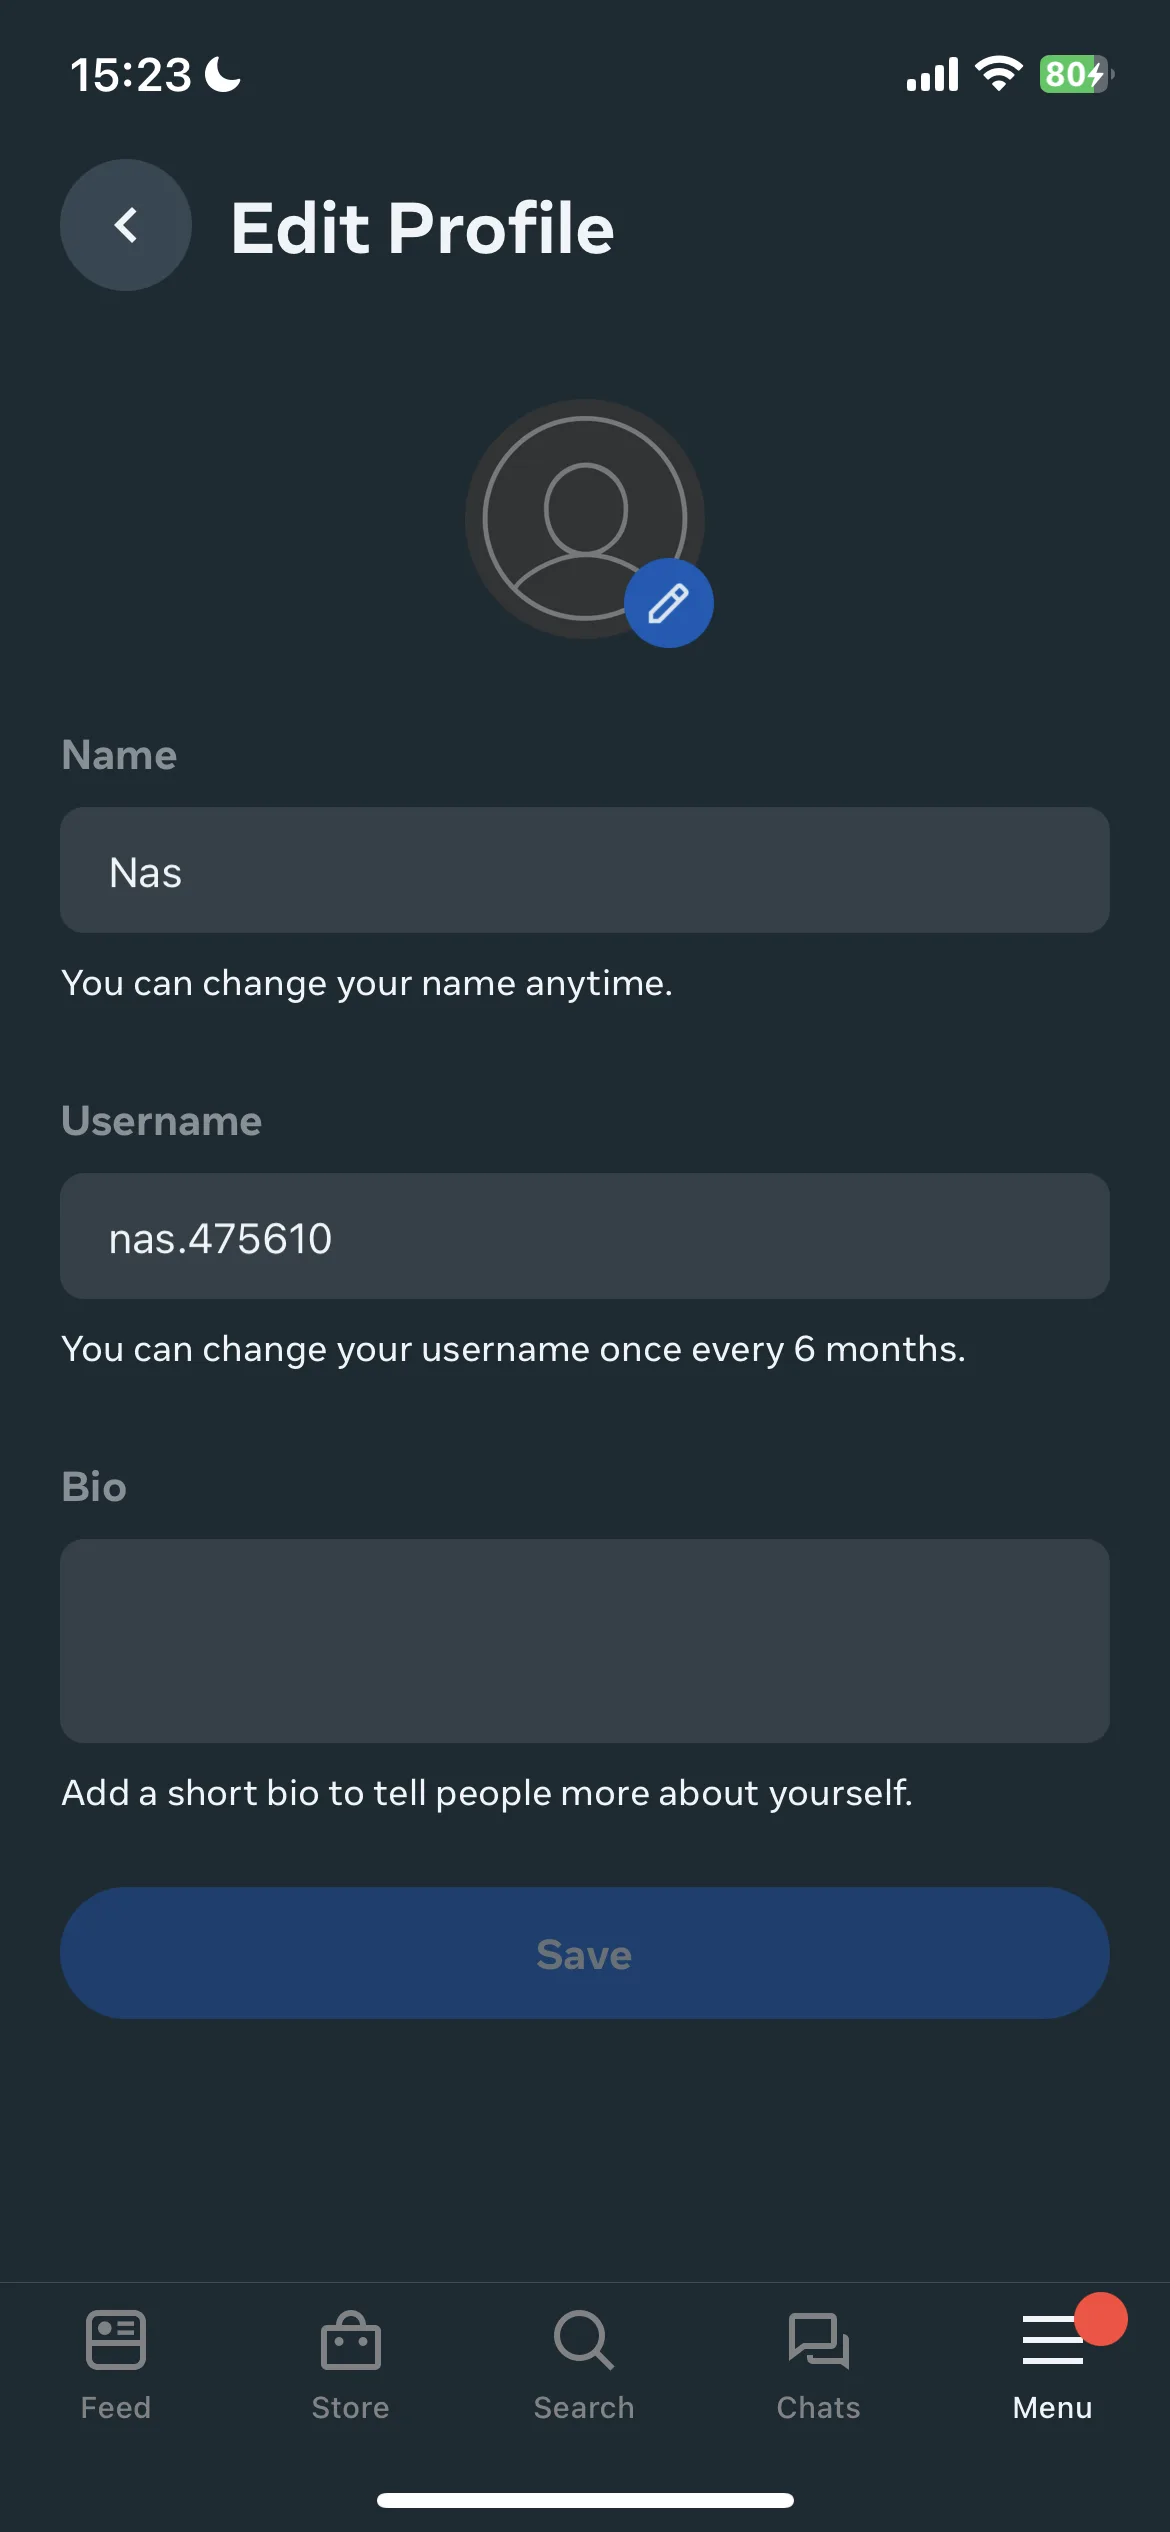The image size is (1170, 2532).
Task: Tap the blue pencil edit photo icon
Action: (x=669, y=603)
